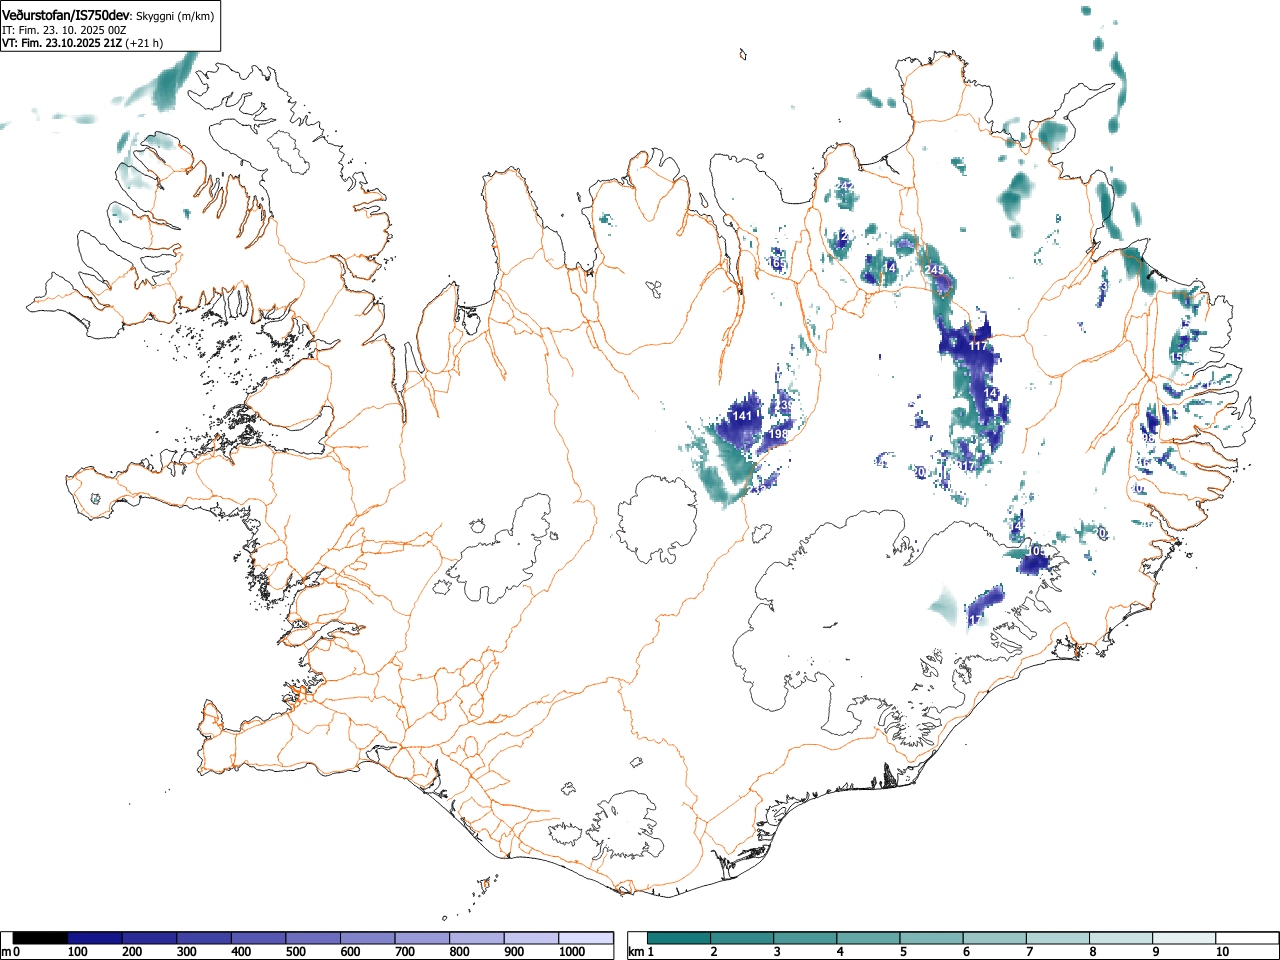Pick the 900–1000 m pale swatch
Image resolution: width=1280 pixels, height=960 pixels.
click(x=531, y=938)
